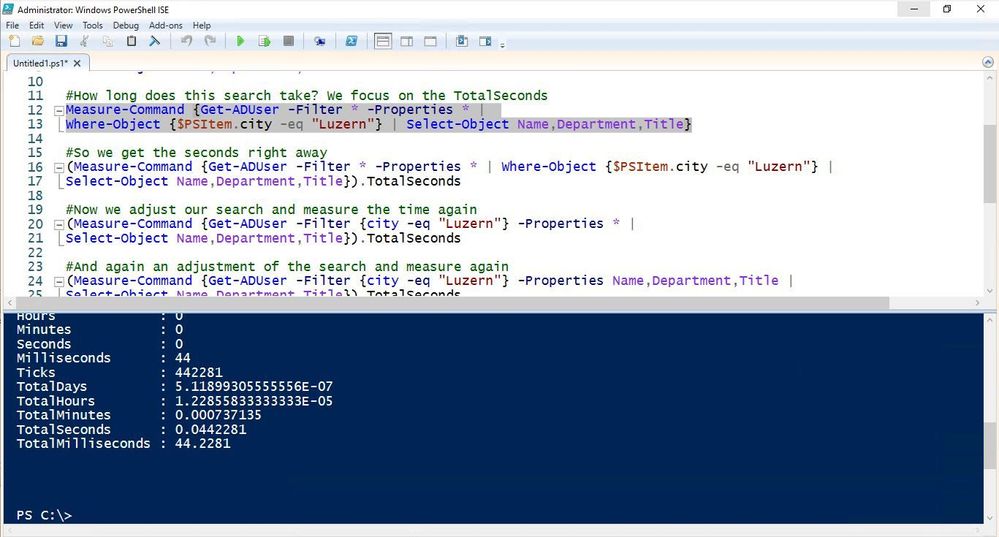Click .TotalSeconds on line 17

click(410, 181)
